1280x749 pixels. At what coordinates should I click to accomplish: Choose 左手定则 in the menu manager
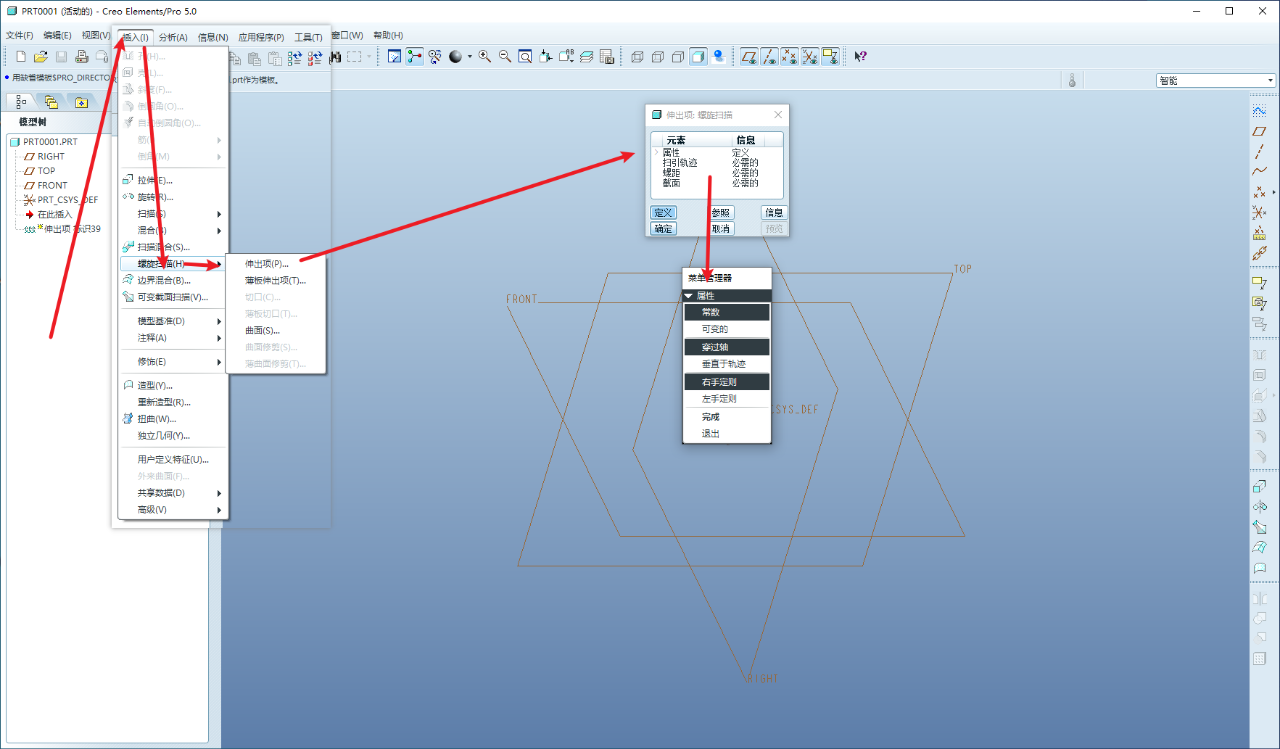tap(718, 399)
